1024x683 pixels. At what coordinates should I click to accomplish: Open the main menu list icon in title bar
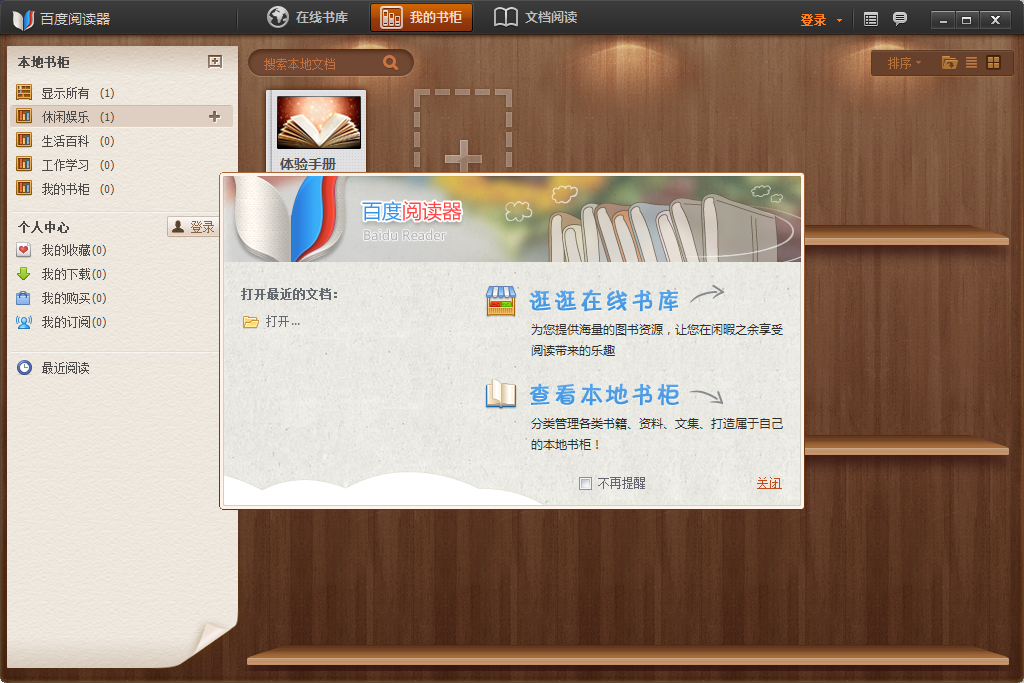[x=871, y=20]
